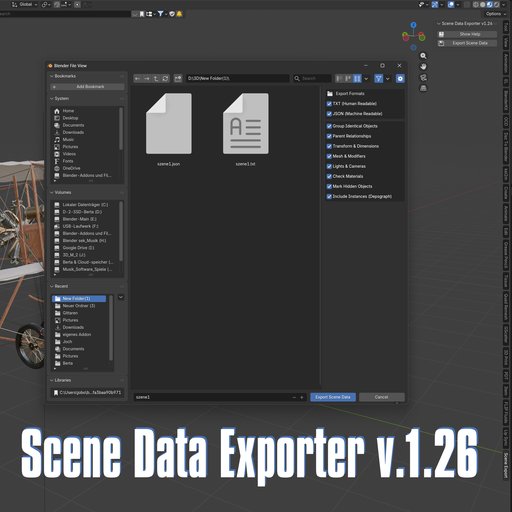
Task: Click the Show Help button
Action: tap(467, 34)
